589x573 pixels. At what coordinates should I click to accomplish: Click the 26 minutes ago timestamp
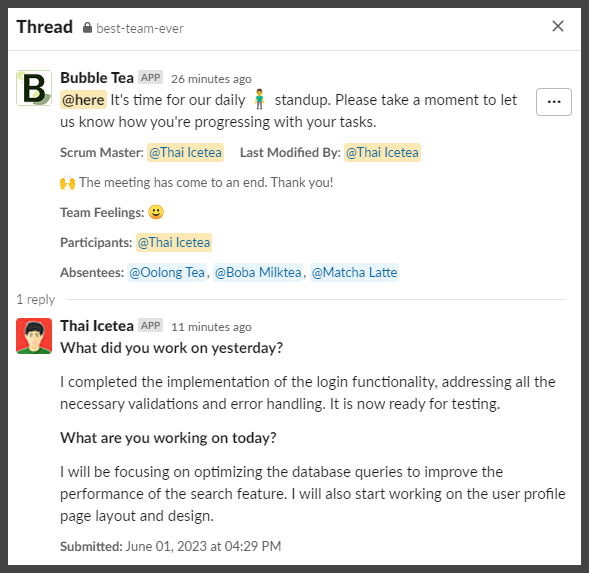[x=211, y=79]
